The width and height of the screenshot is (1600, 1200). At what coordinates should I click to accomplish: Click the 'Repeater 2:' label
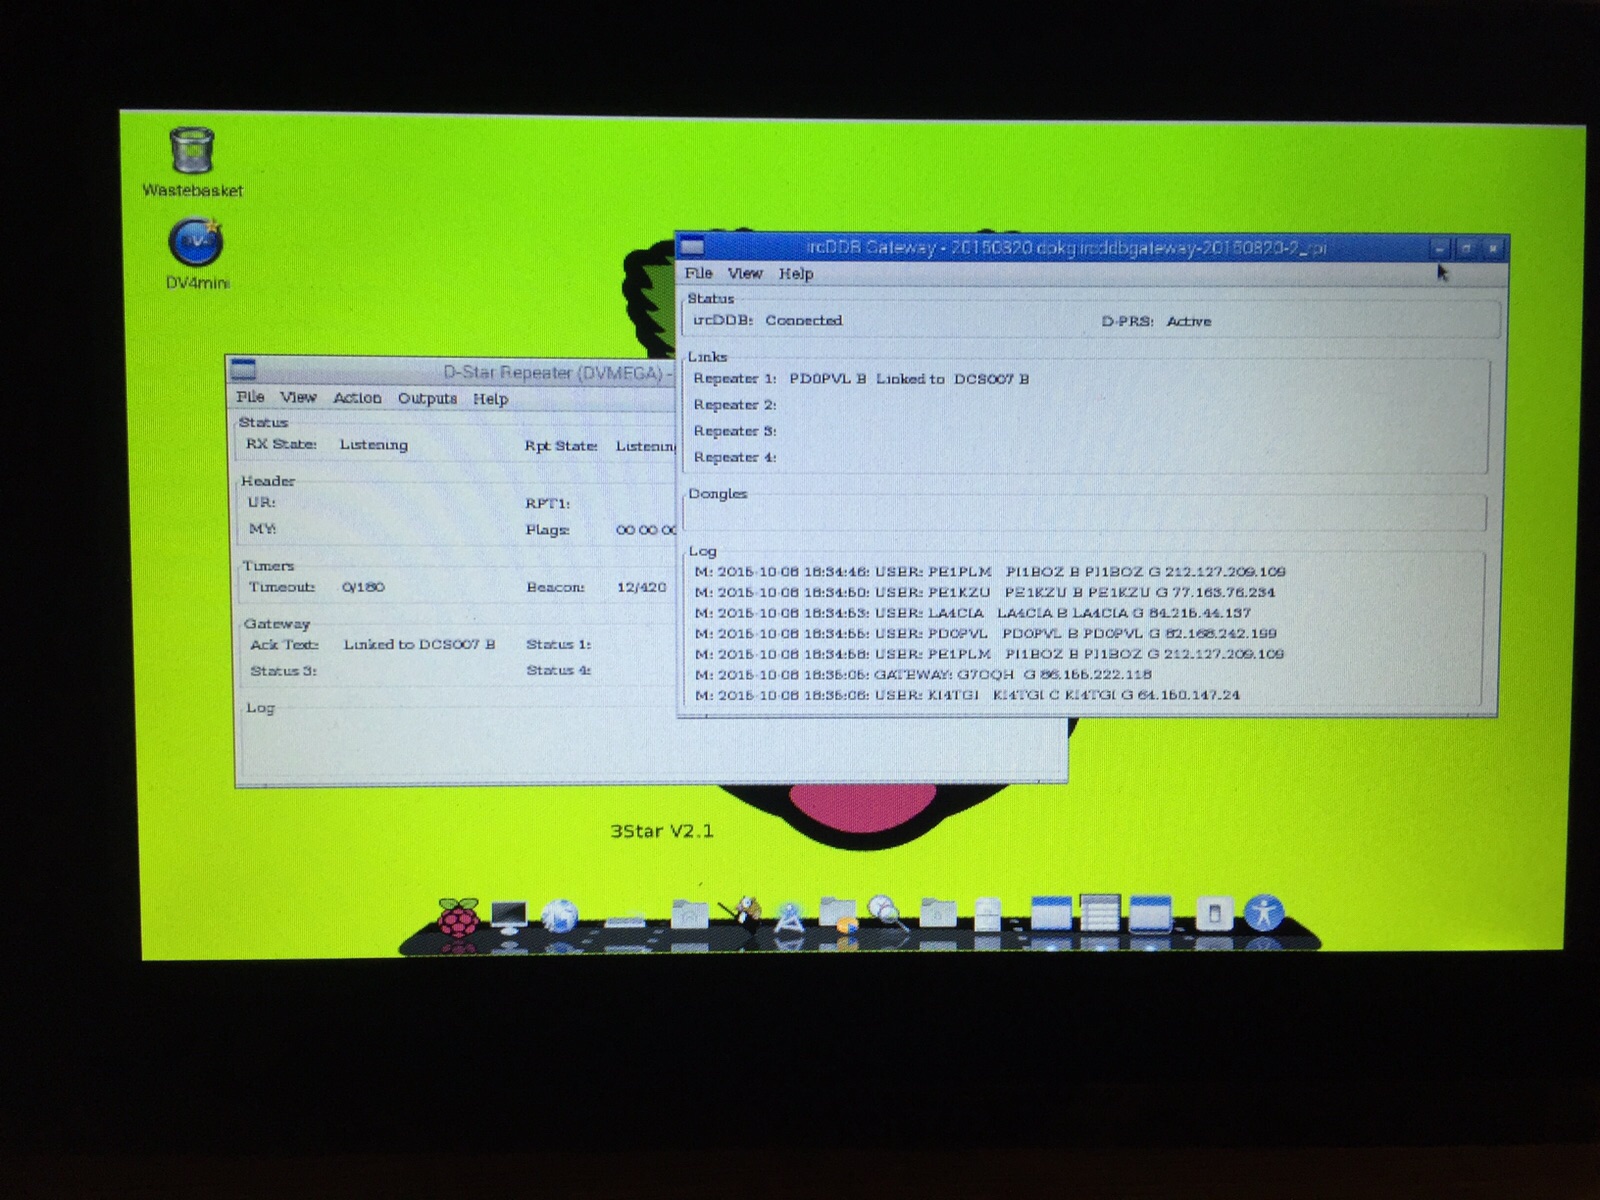pyautogui.click(x=735, y=405)
